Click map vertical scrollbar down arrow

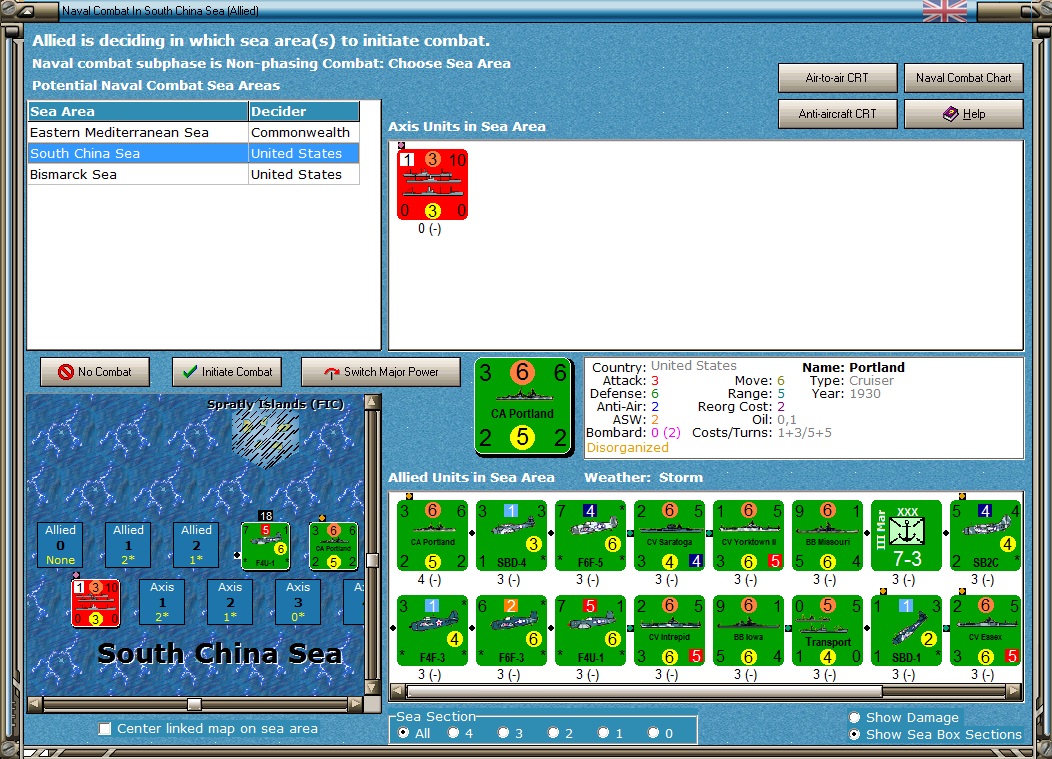[372, 687]
